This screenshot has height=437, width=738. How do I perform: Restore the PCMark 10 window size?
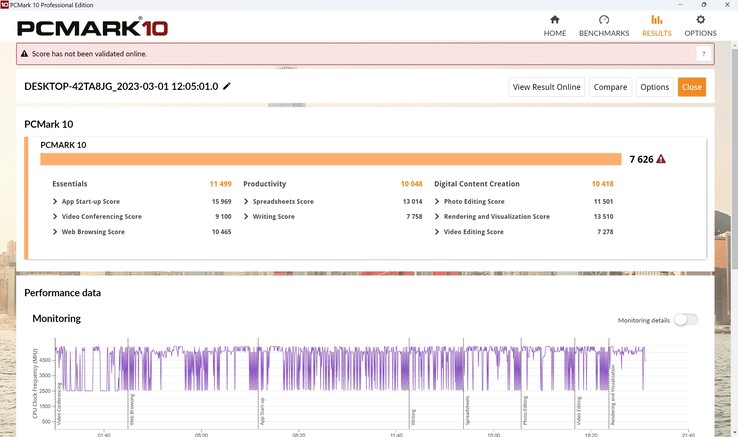(x=704, y=5)
